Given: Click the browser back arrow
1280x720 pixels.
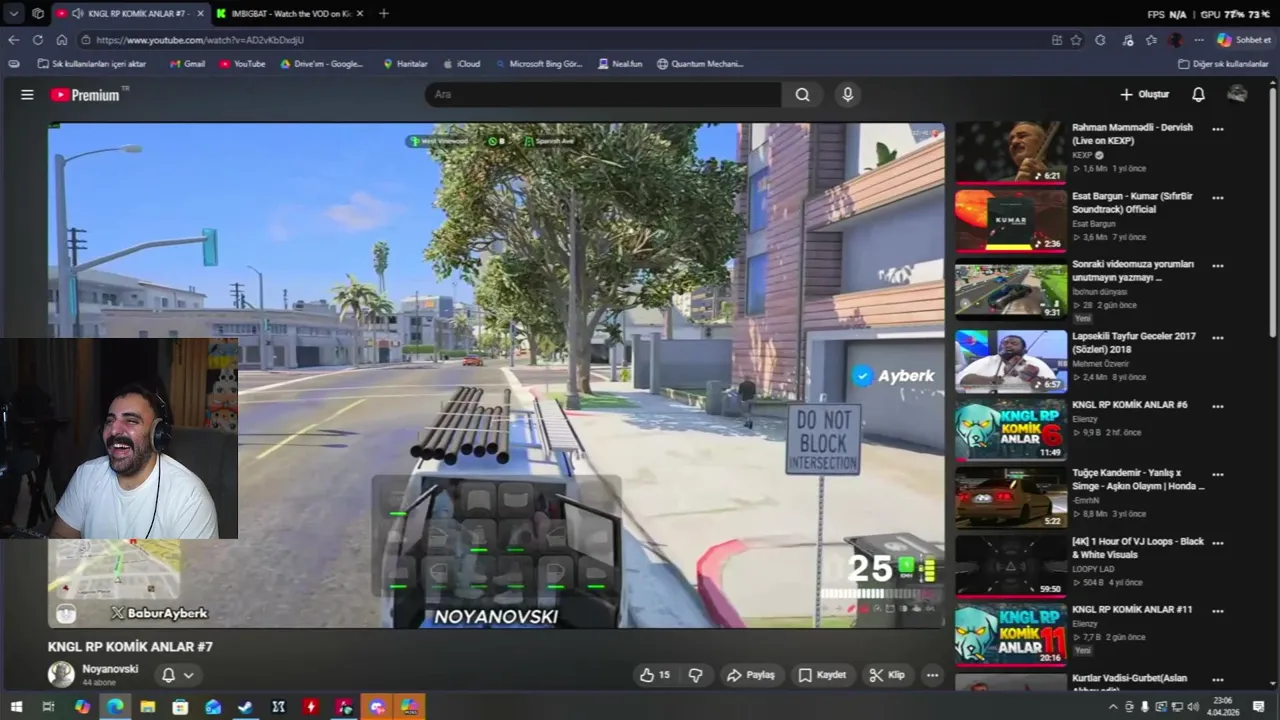Looking at the screenshot, I should pos(13,40).
